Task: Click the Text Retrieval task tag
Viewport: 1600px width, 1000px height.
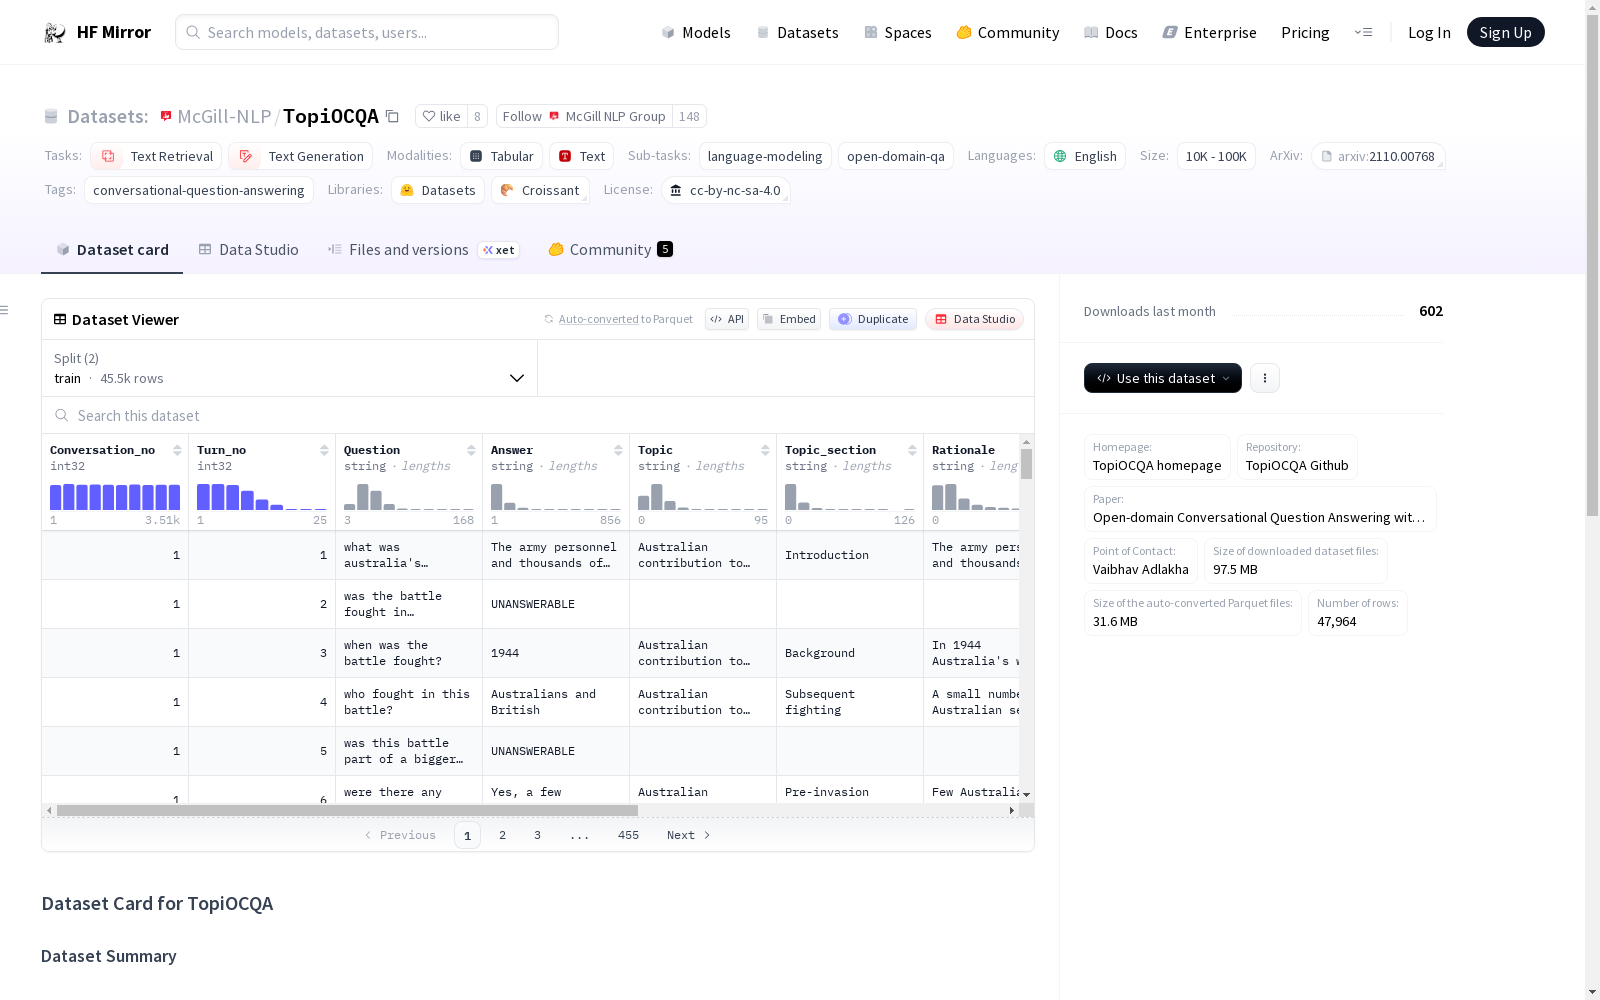Action: (x=156, y=156)
